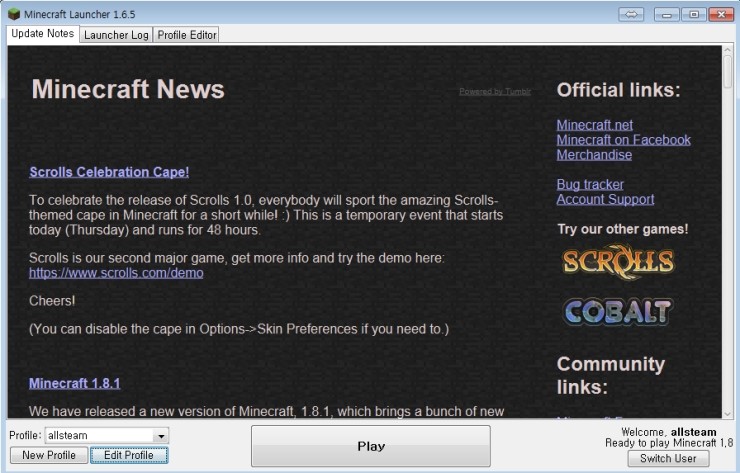Follow the scrolls.com/demo link
Screen dimensions: 740x473
click(116, 273)
